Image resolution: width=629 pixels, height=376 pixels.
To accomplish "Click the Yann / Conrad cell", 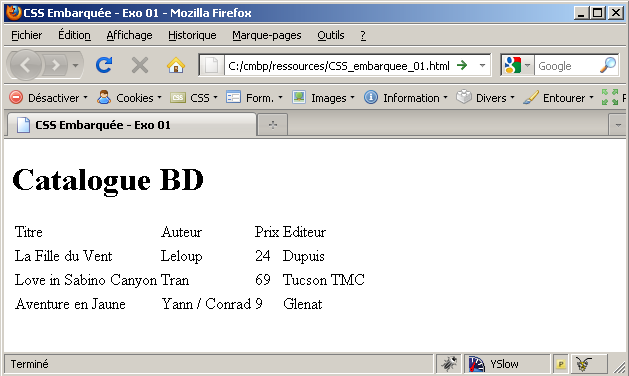I will (x=206, y=304).
